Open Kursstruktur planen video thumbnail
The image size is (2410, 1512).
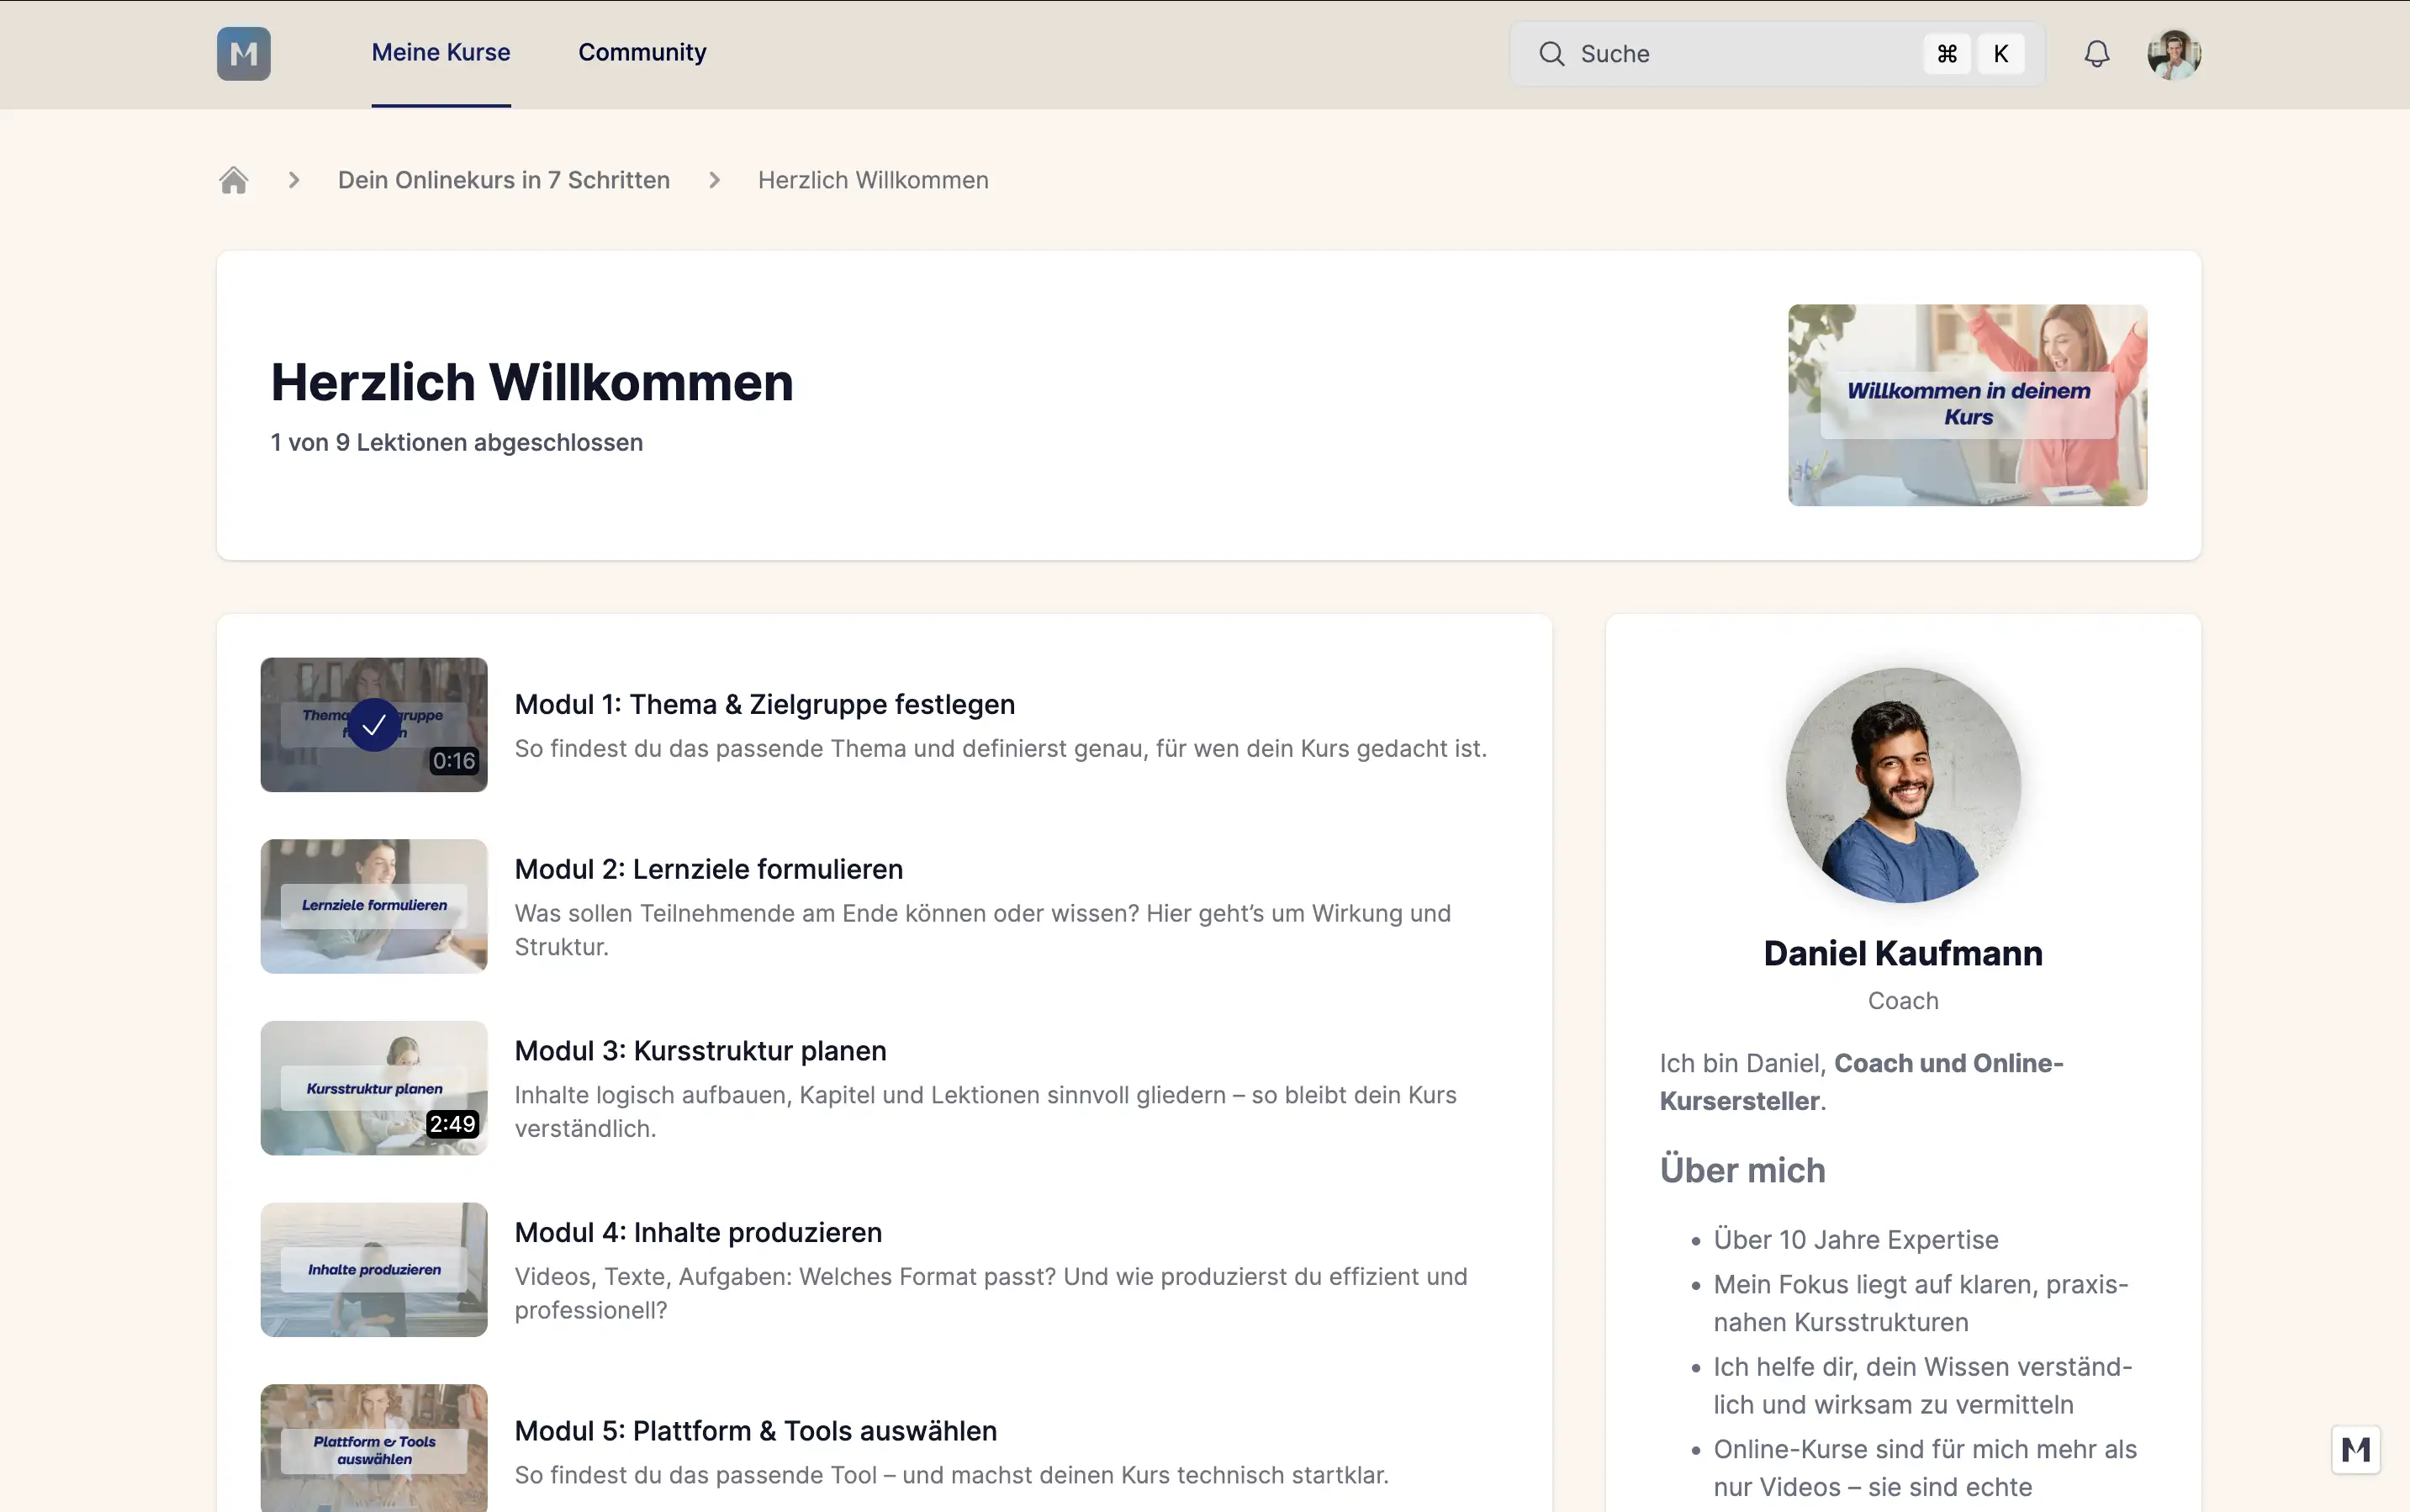click(374, 1088)
